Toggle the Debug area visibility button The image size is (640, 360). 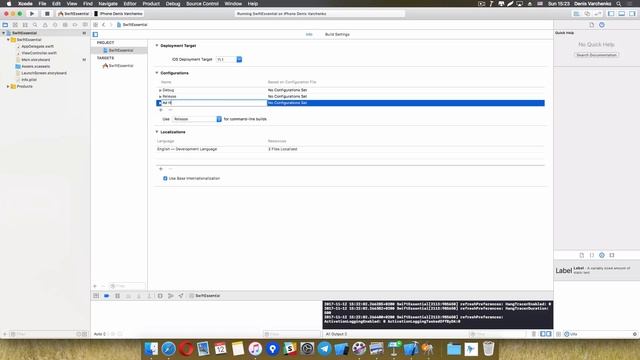(621, 13)
